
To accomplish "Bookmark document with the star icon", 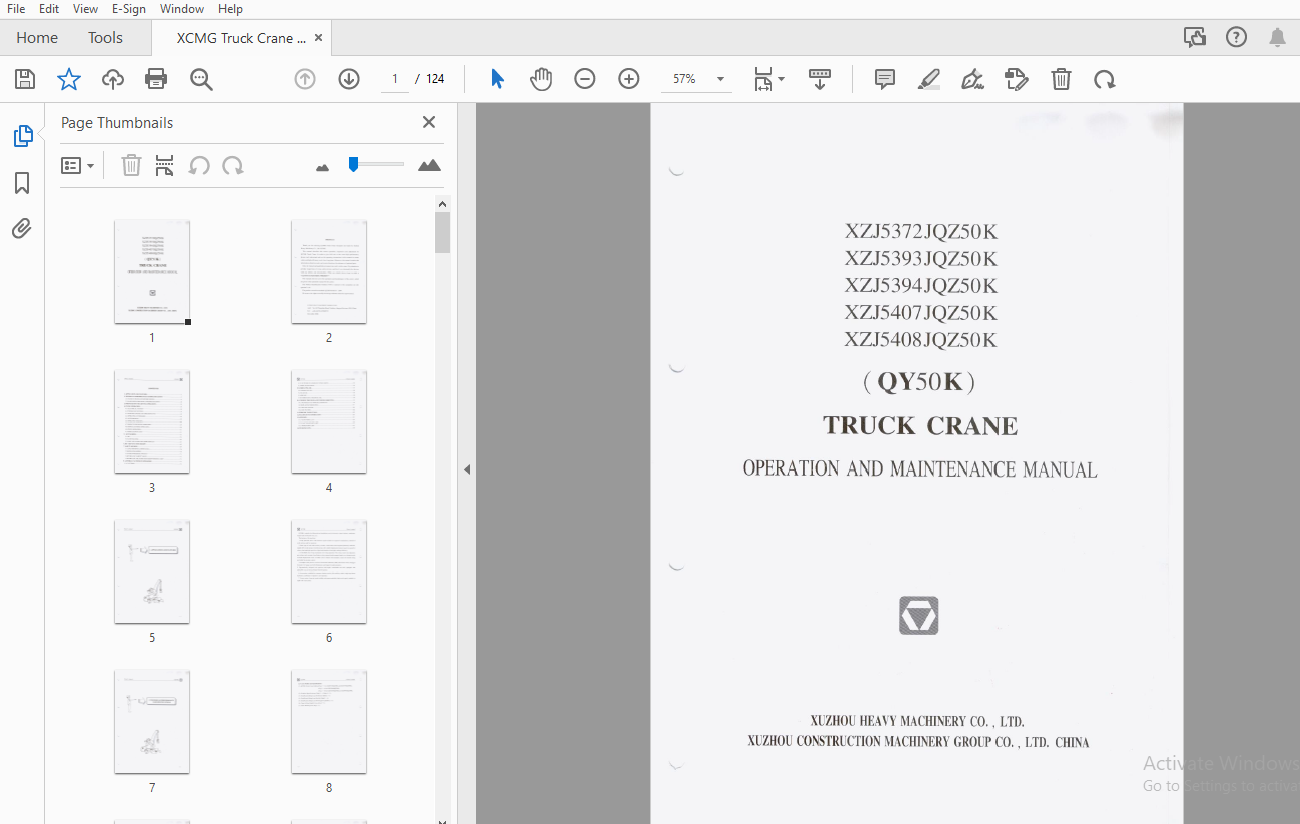I will coord(69,79).
